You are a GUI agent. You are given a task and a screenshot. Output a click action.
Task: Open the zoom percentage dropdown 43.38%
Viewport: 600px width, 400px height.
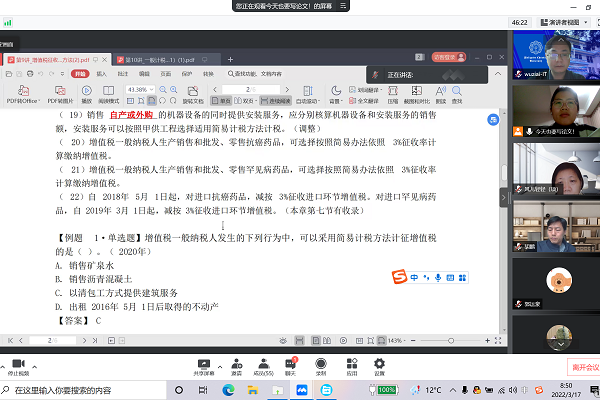142,89
